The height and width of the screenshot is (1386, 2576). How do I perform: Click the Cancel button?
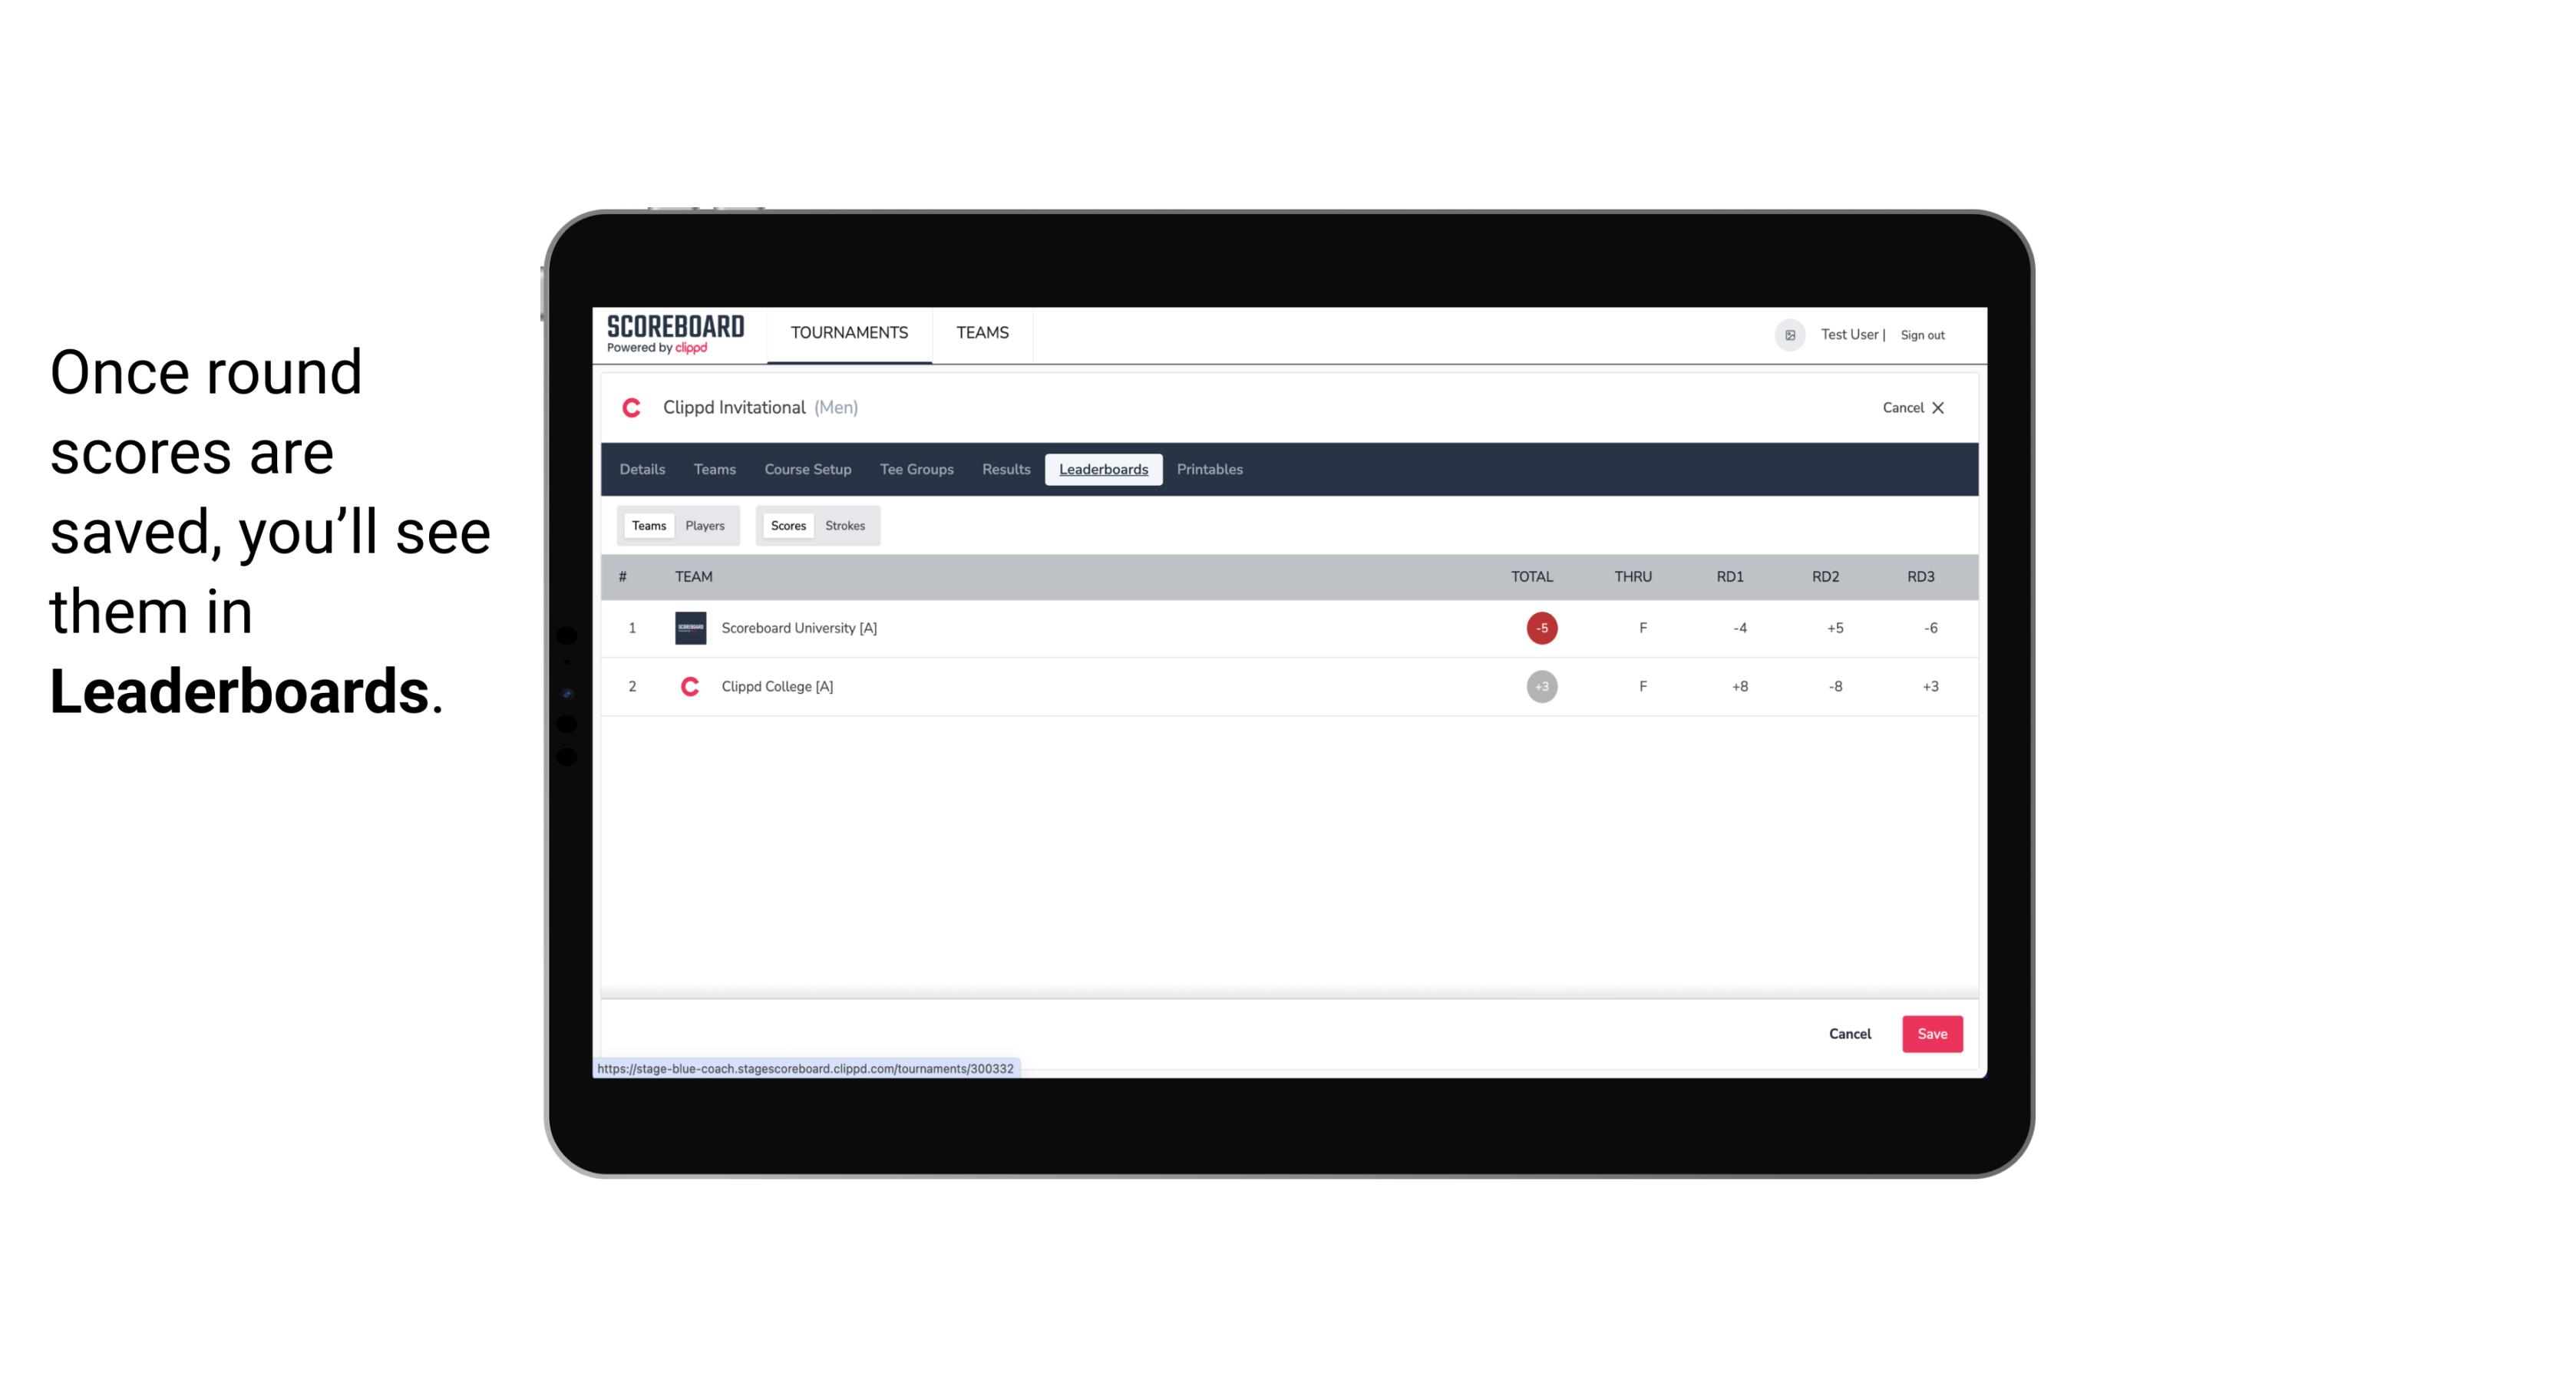1849,1033
